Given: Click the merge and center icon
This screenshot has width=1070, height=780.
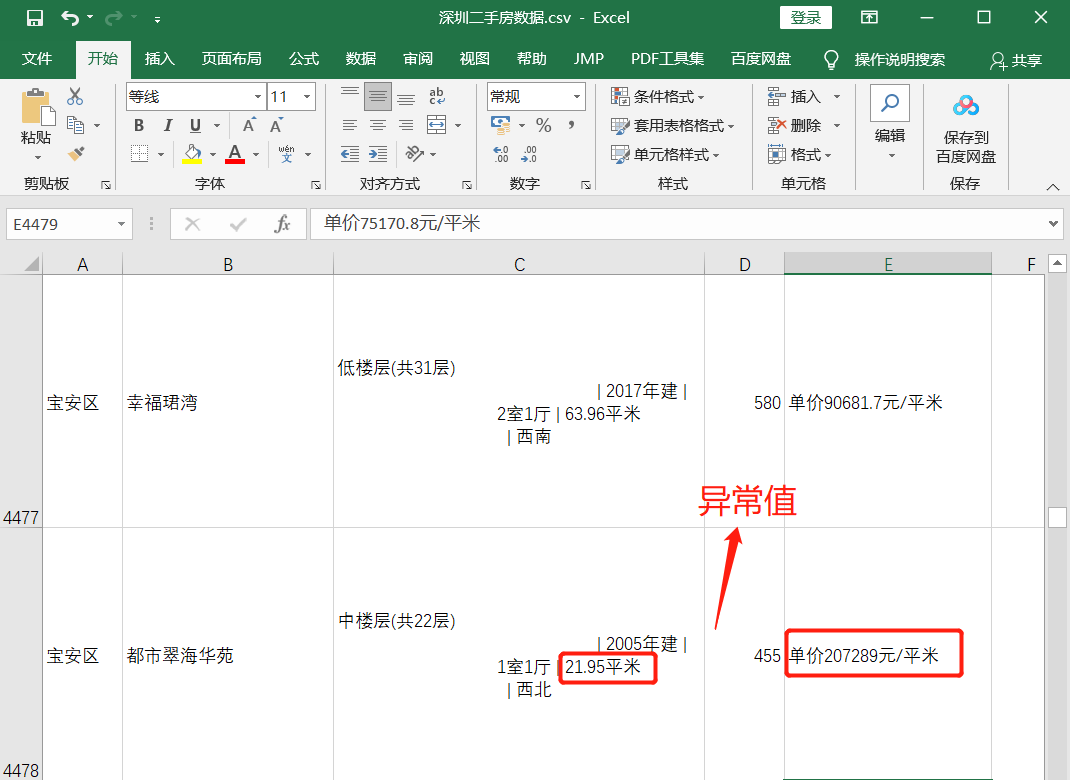Looking at the screenshot, I should (x=438, y=125).
